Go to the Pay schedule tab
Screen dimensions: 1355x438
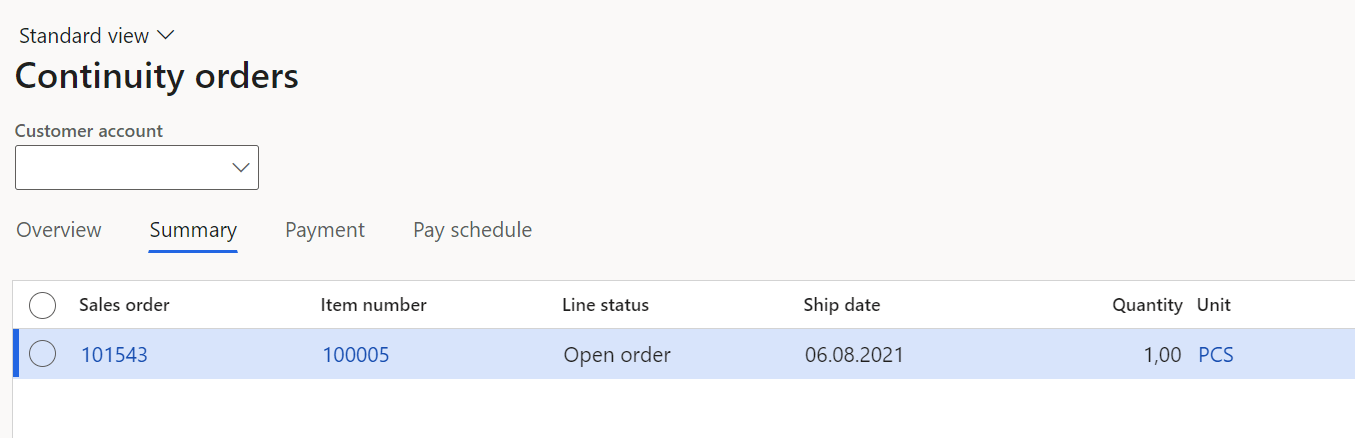tap(472, 230)
